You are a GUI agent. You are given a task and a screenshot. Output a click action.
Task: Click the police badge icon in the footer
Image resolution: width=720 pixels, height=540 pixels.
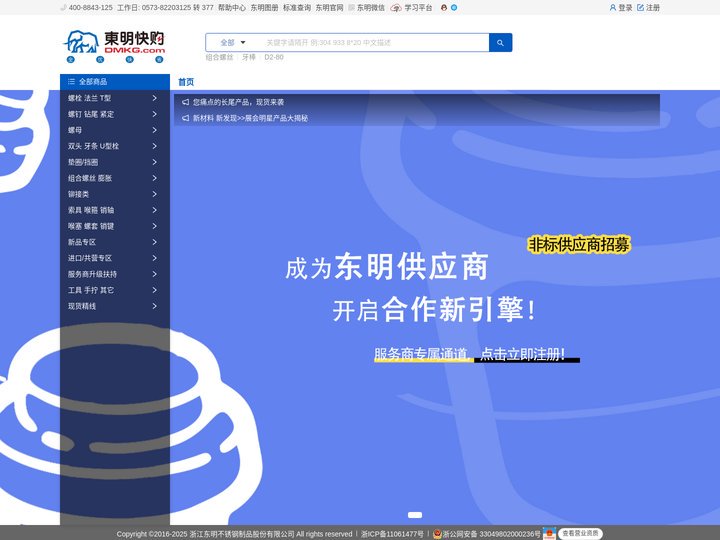(437, 534)
